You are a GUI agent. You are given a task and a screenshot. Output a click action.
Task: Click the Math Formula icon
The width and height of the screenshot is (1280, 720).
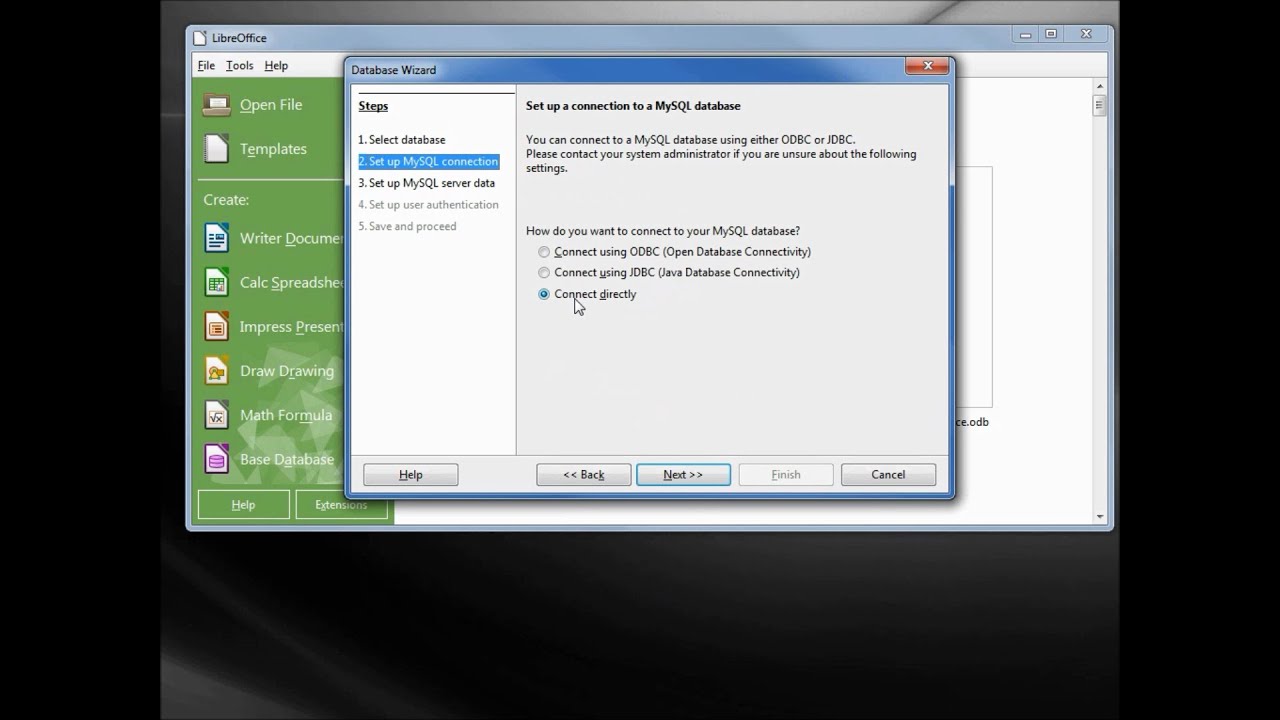tap(216, 415)
